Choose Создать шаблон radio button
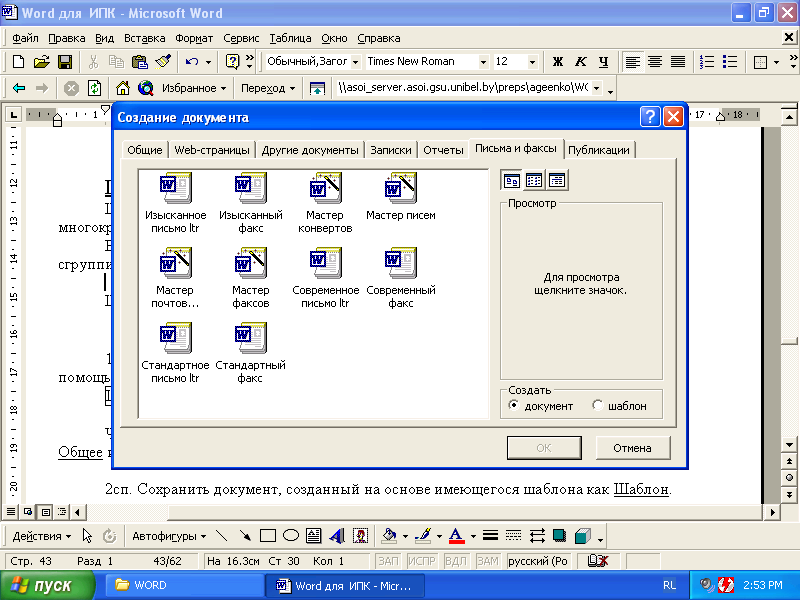The height and width of the screenshot is (600, 800). pyautogui.click(x=597, y=405)
